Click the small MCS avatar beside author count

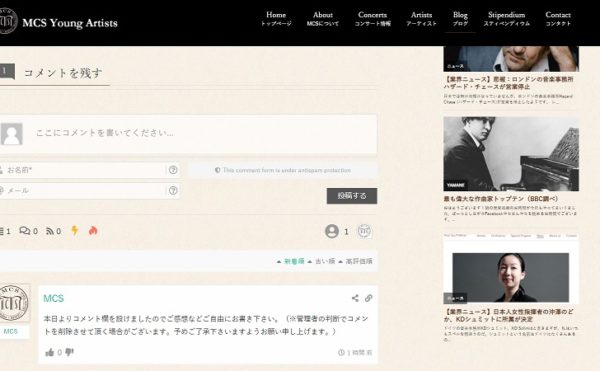pos(364,231)
